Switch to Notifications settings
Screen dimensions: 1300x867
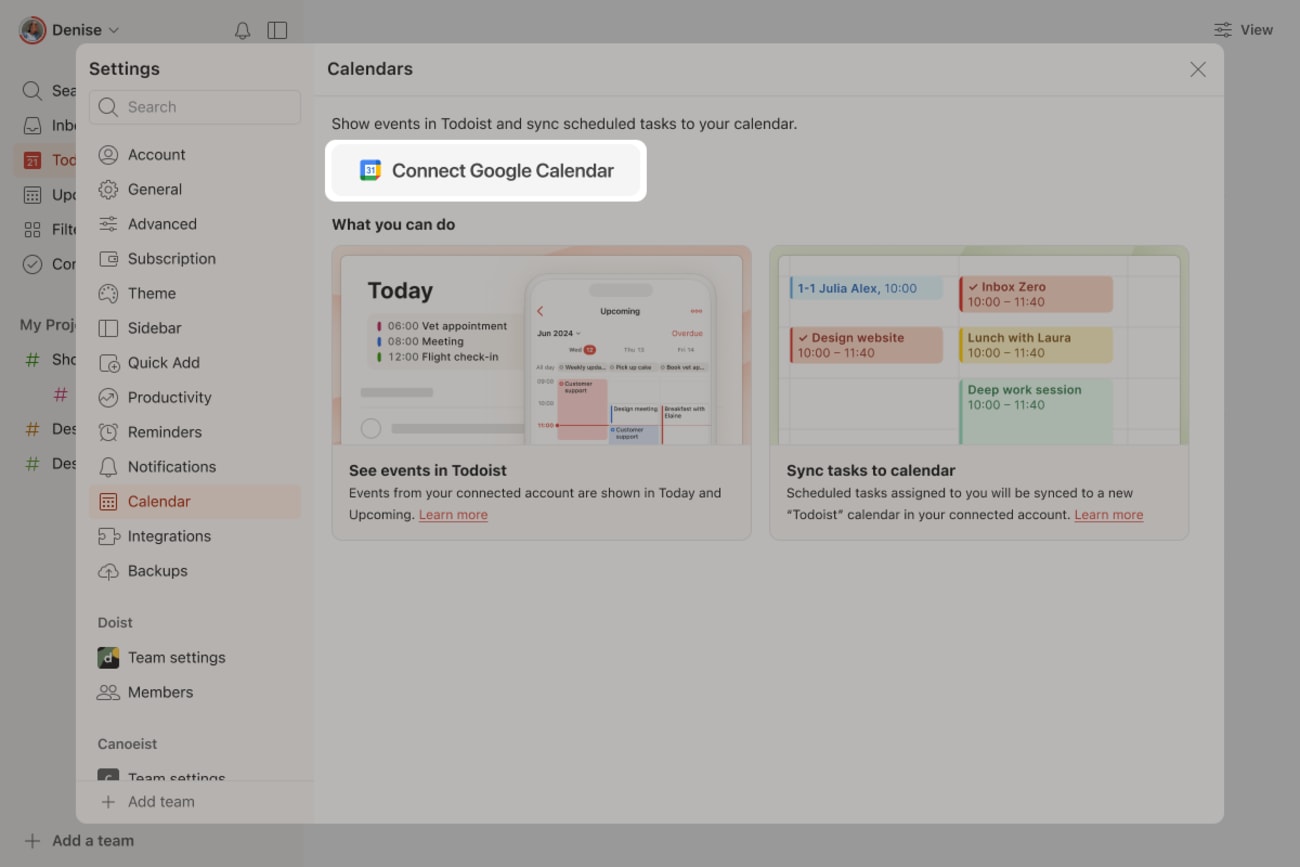pos(171,466)
